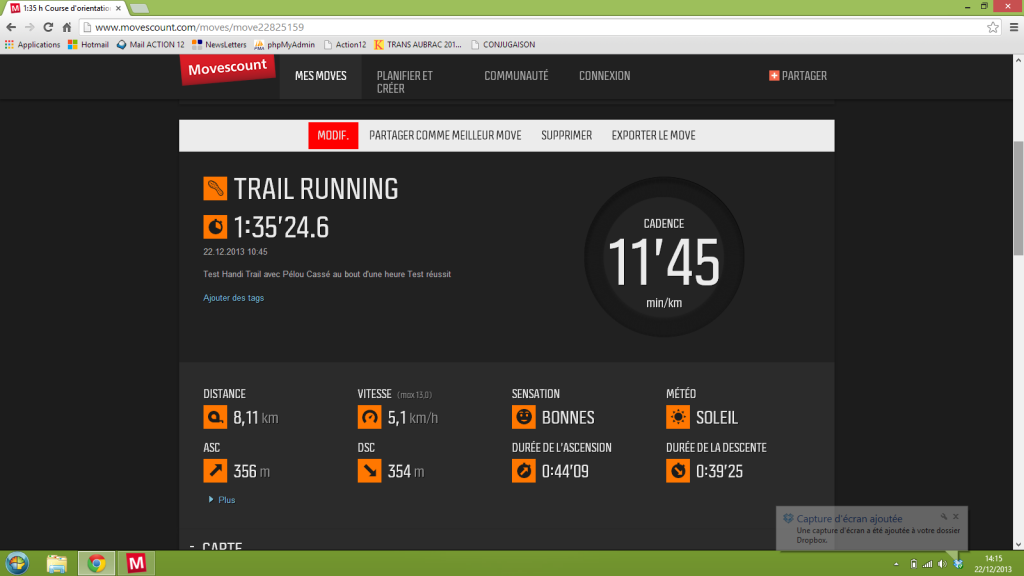Click the Modif. button
The width and height of the screenshot is (1024, 576).
(333, 135)
